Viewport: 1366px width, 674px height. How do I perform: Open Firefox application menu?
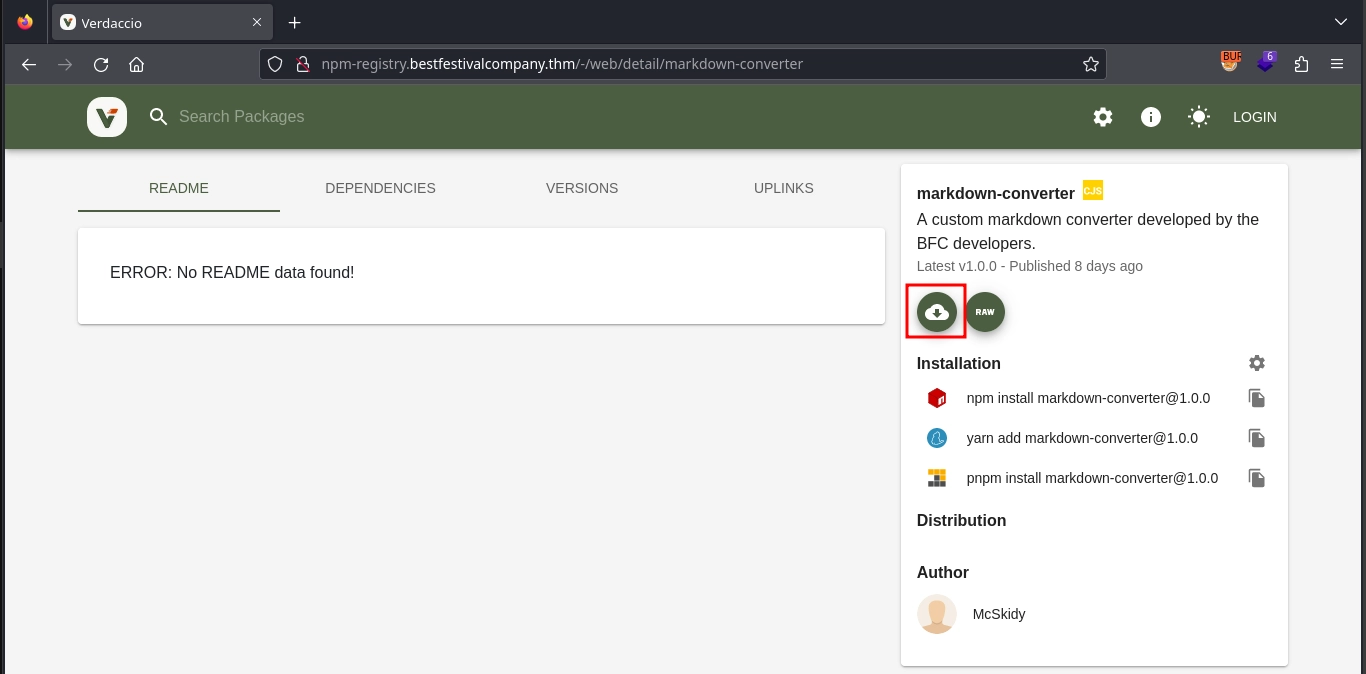tap(1337, 64)
